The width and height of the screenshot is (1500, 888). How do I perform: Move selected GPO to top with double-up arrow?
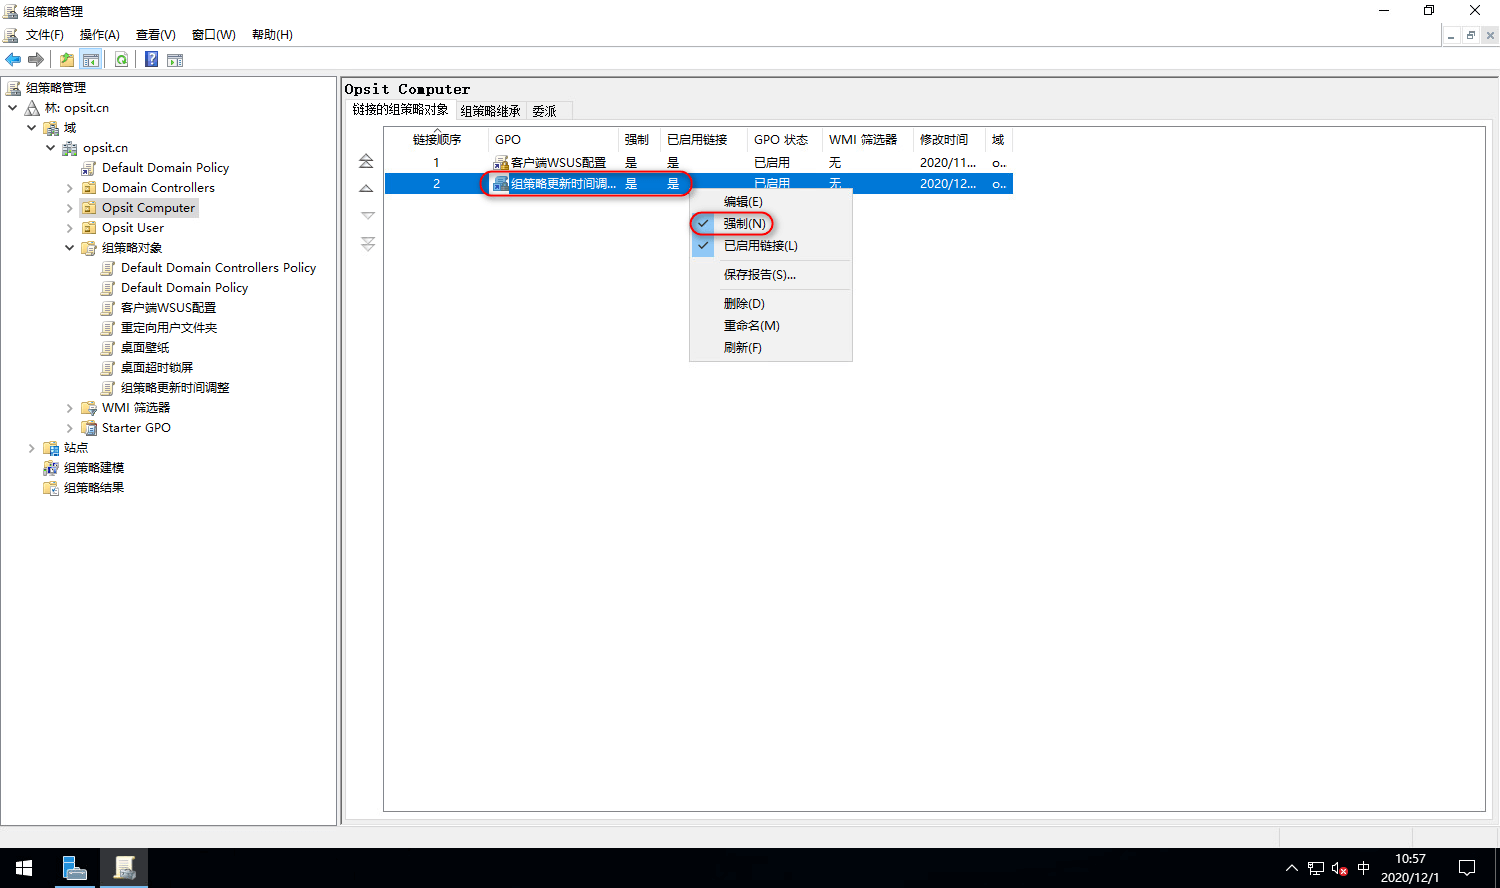[367, 160]
